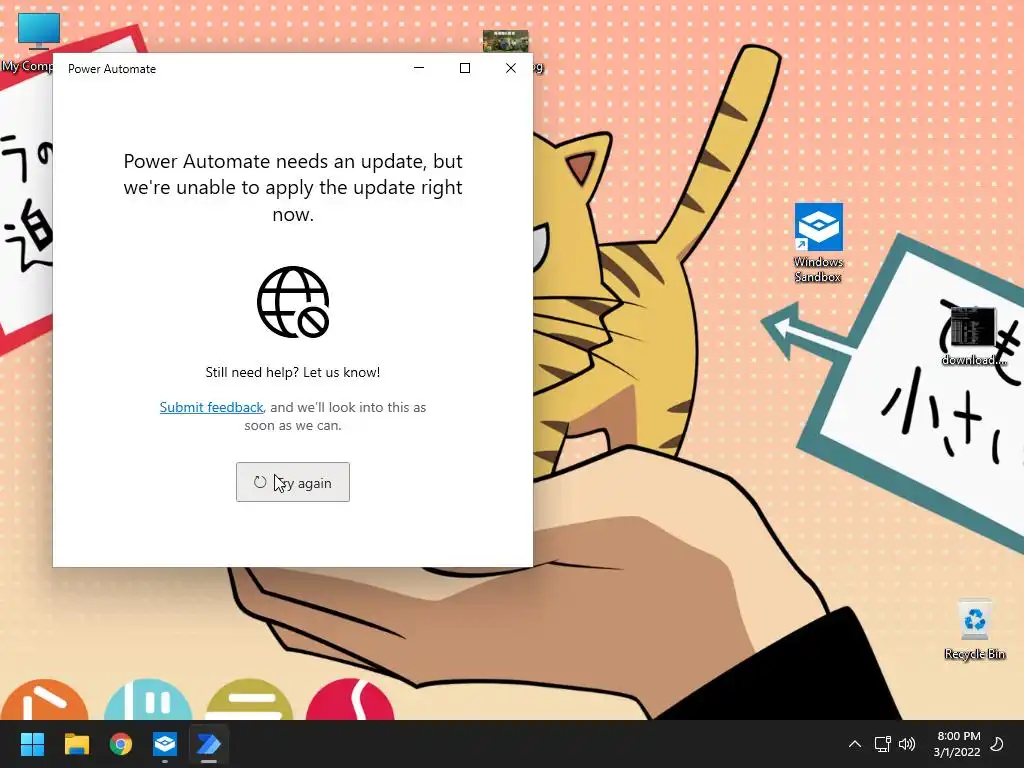This screenshot has width=1024, height=768.
Task: Open the clock showing 8:00 PM
Action: tap(957, 744)
